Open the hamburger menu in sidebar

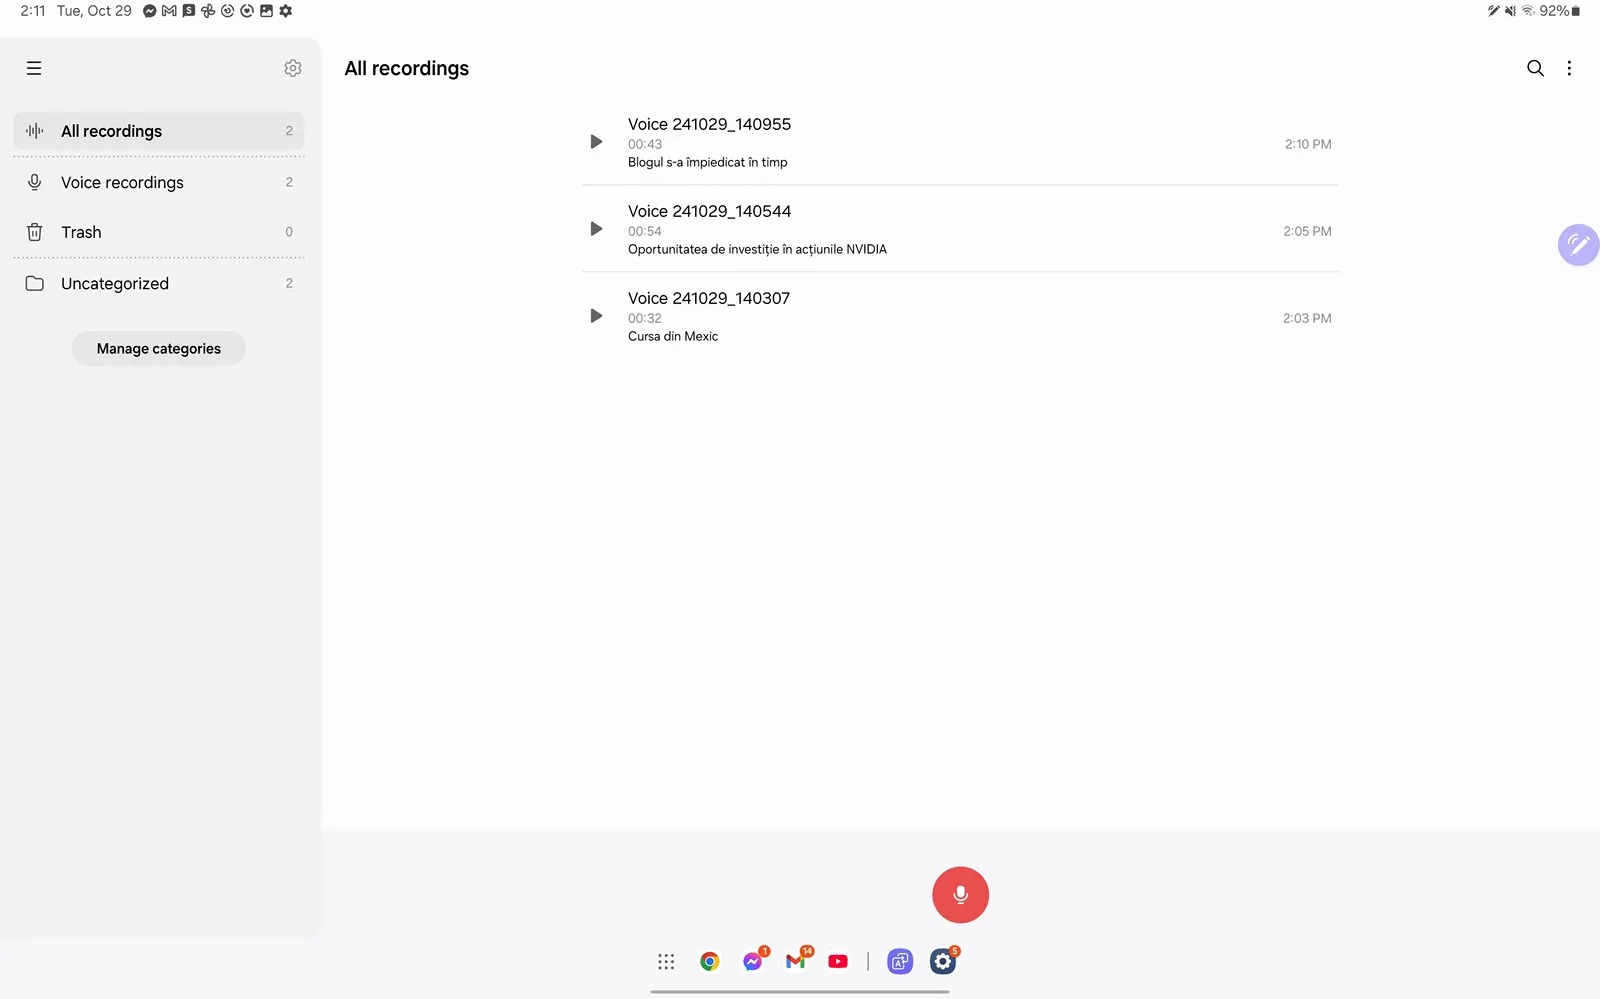coord(34,68)
